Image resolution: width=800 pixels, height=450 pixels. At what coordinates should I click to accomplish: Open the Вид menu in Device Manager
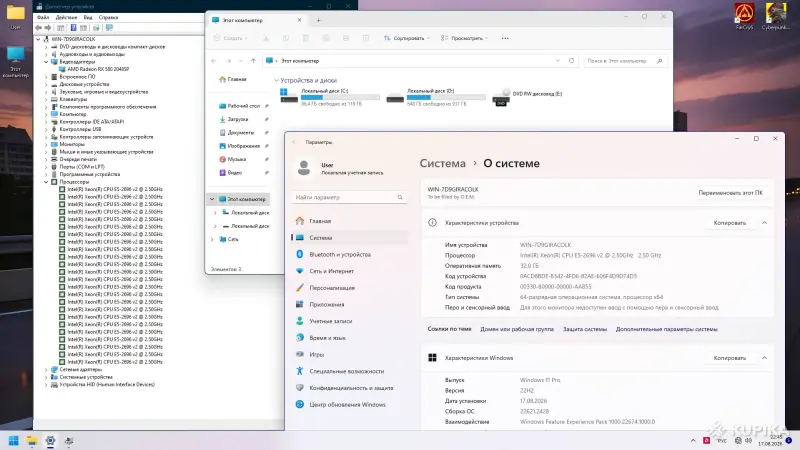[88, 17]
